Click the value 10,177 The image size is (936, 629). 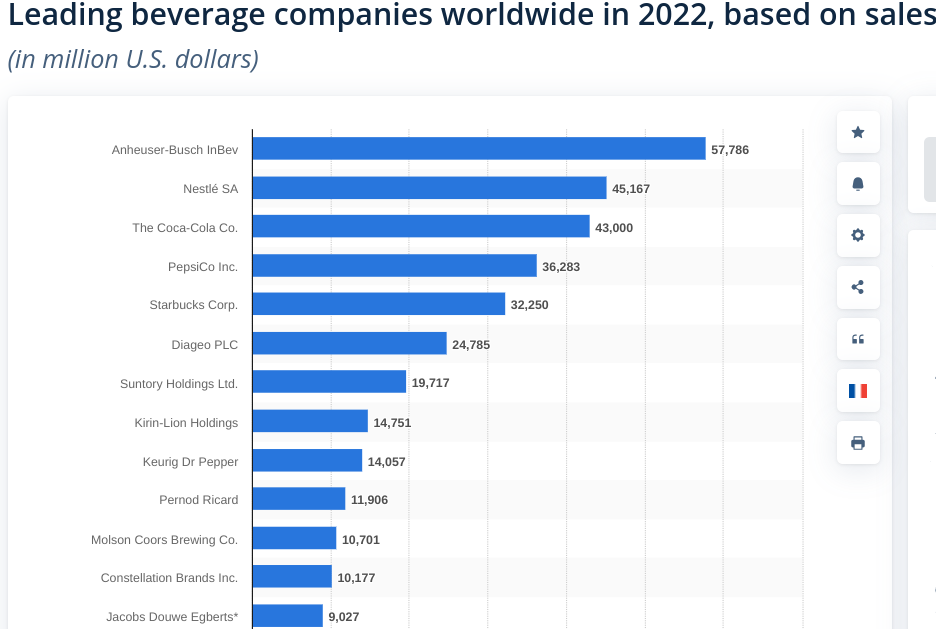click(x=356, y=578)
